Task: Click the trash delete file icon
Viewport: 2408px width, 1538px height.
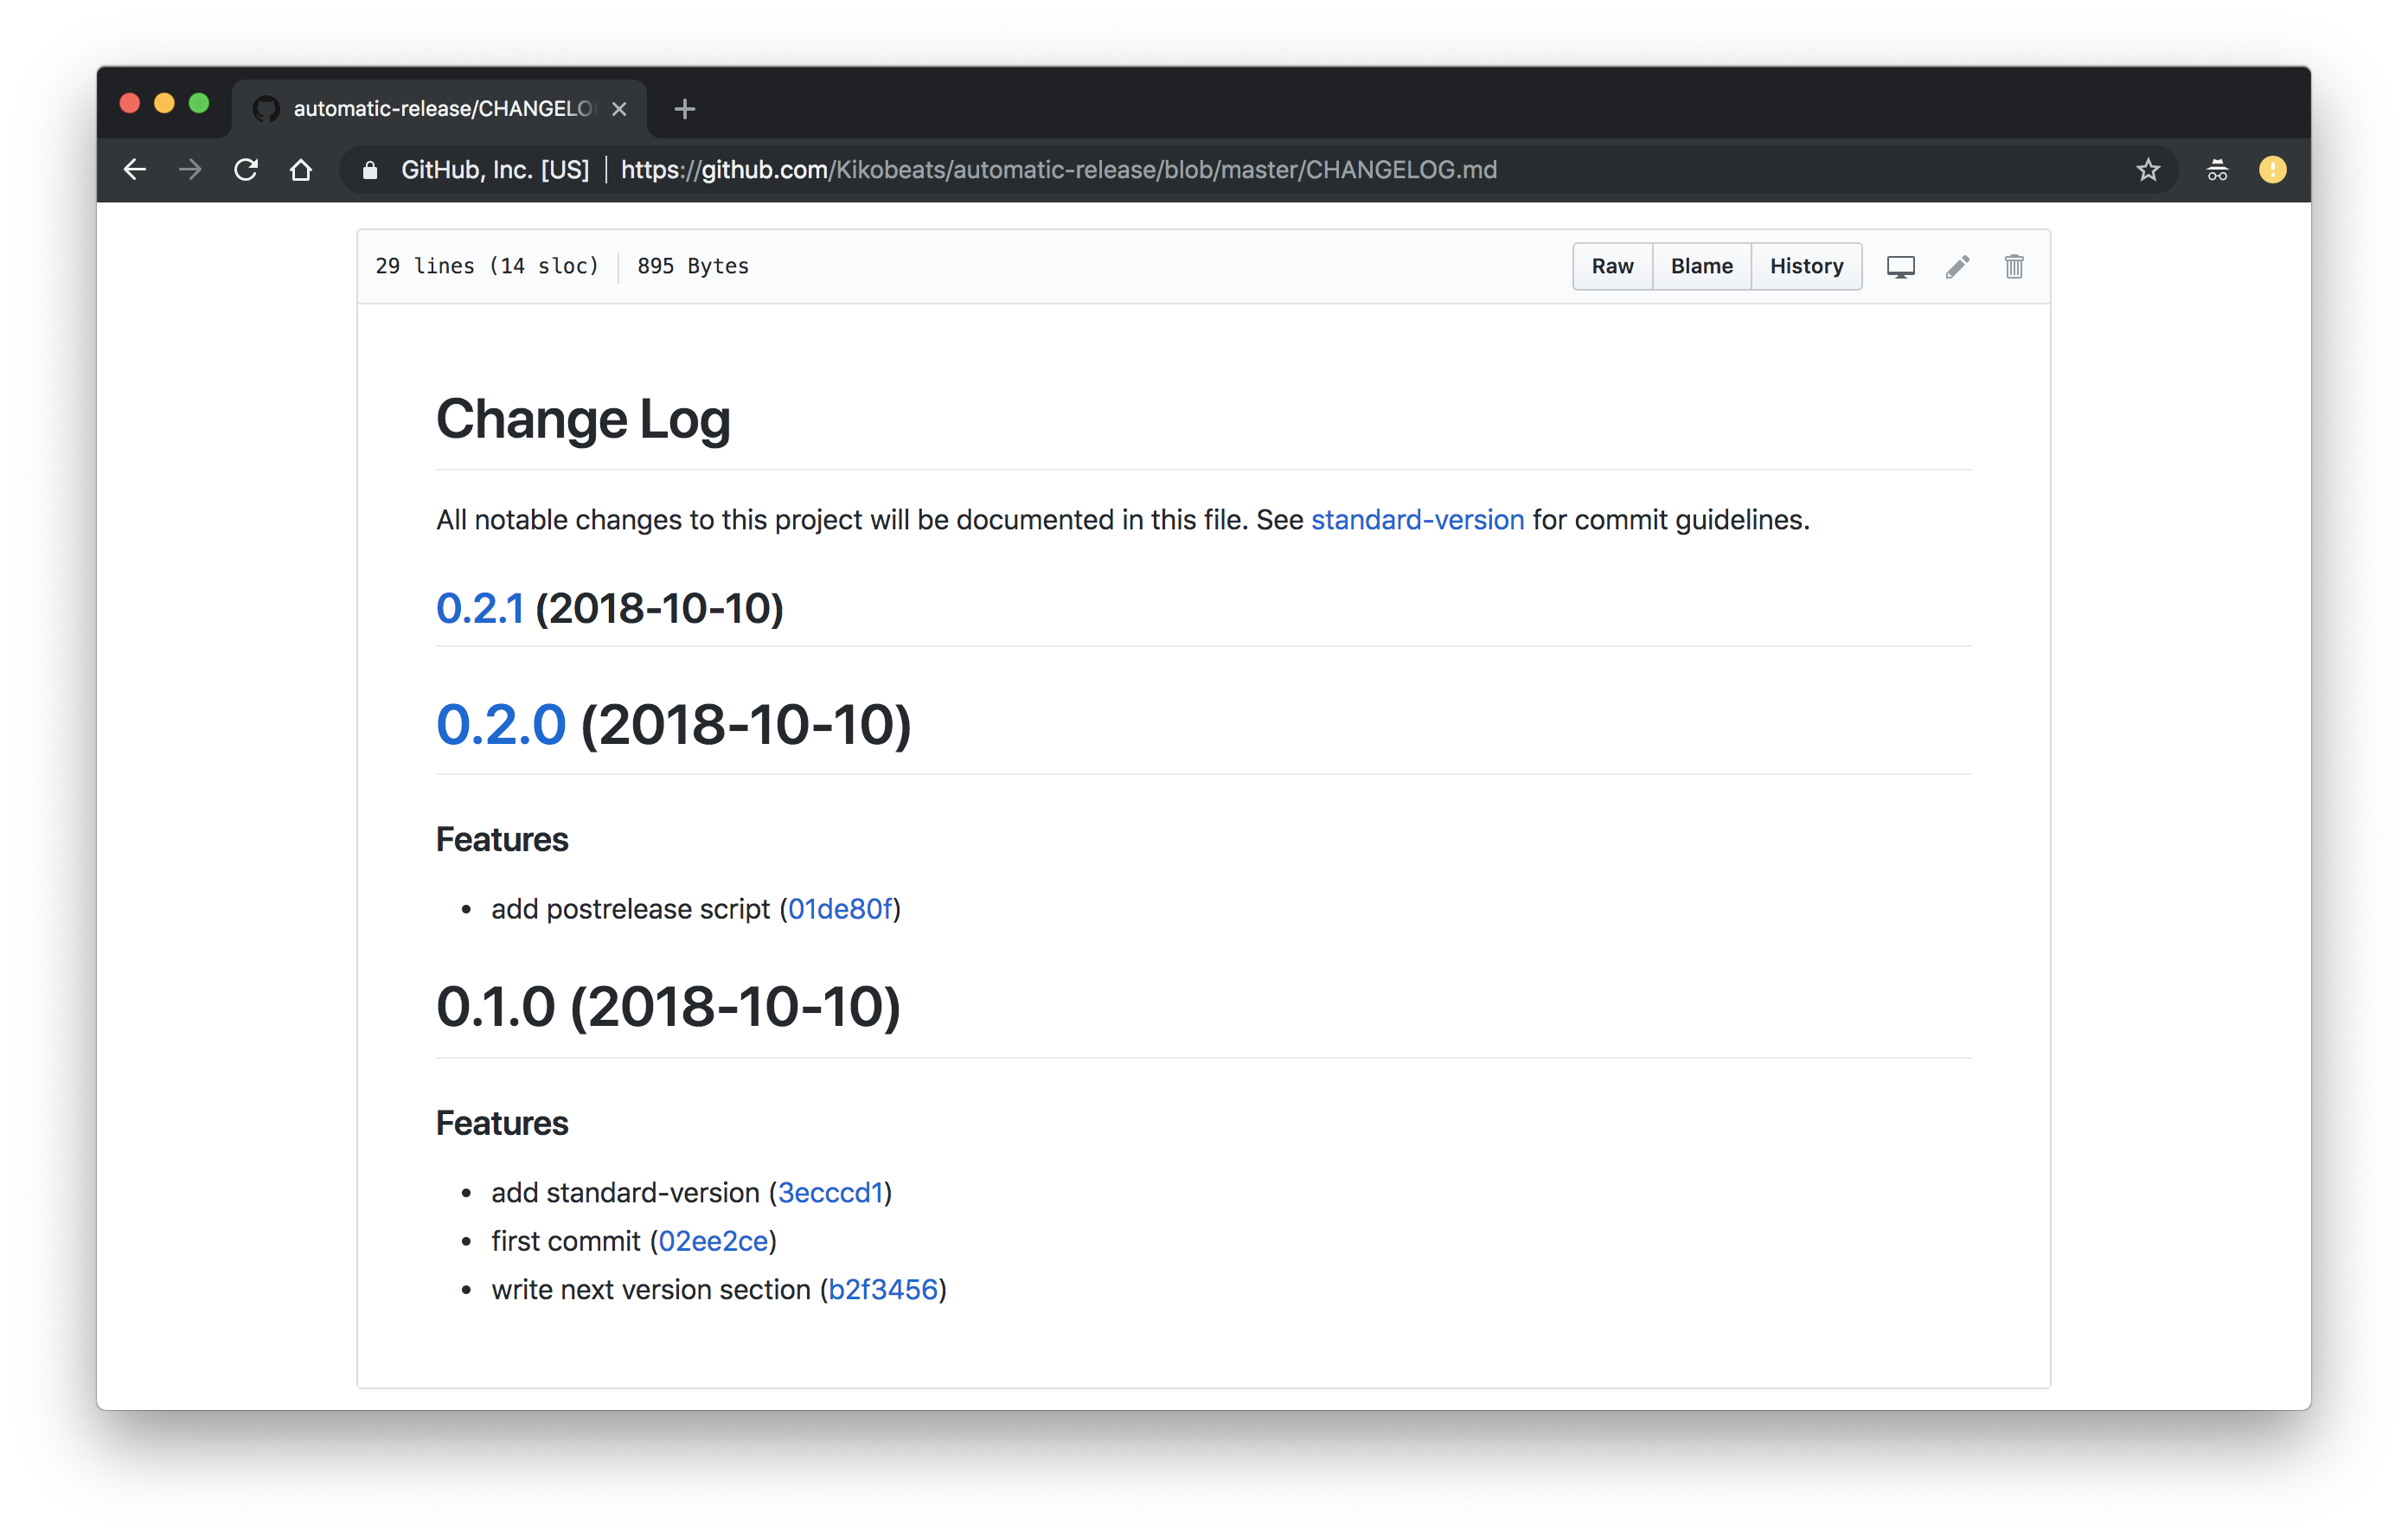Action: pos(2013,266)
